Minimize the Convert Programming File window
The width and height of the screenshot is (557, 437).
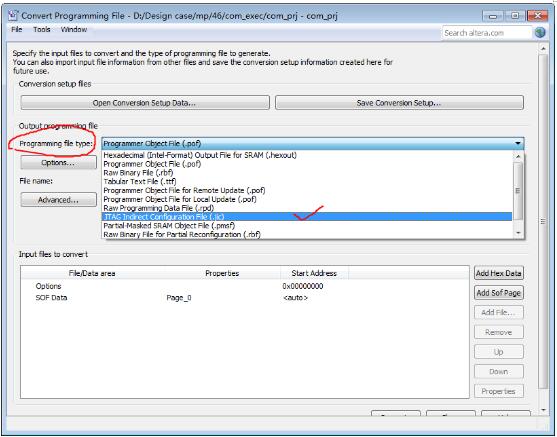point(492,16)
